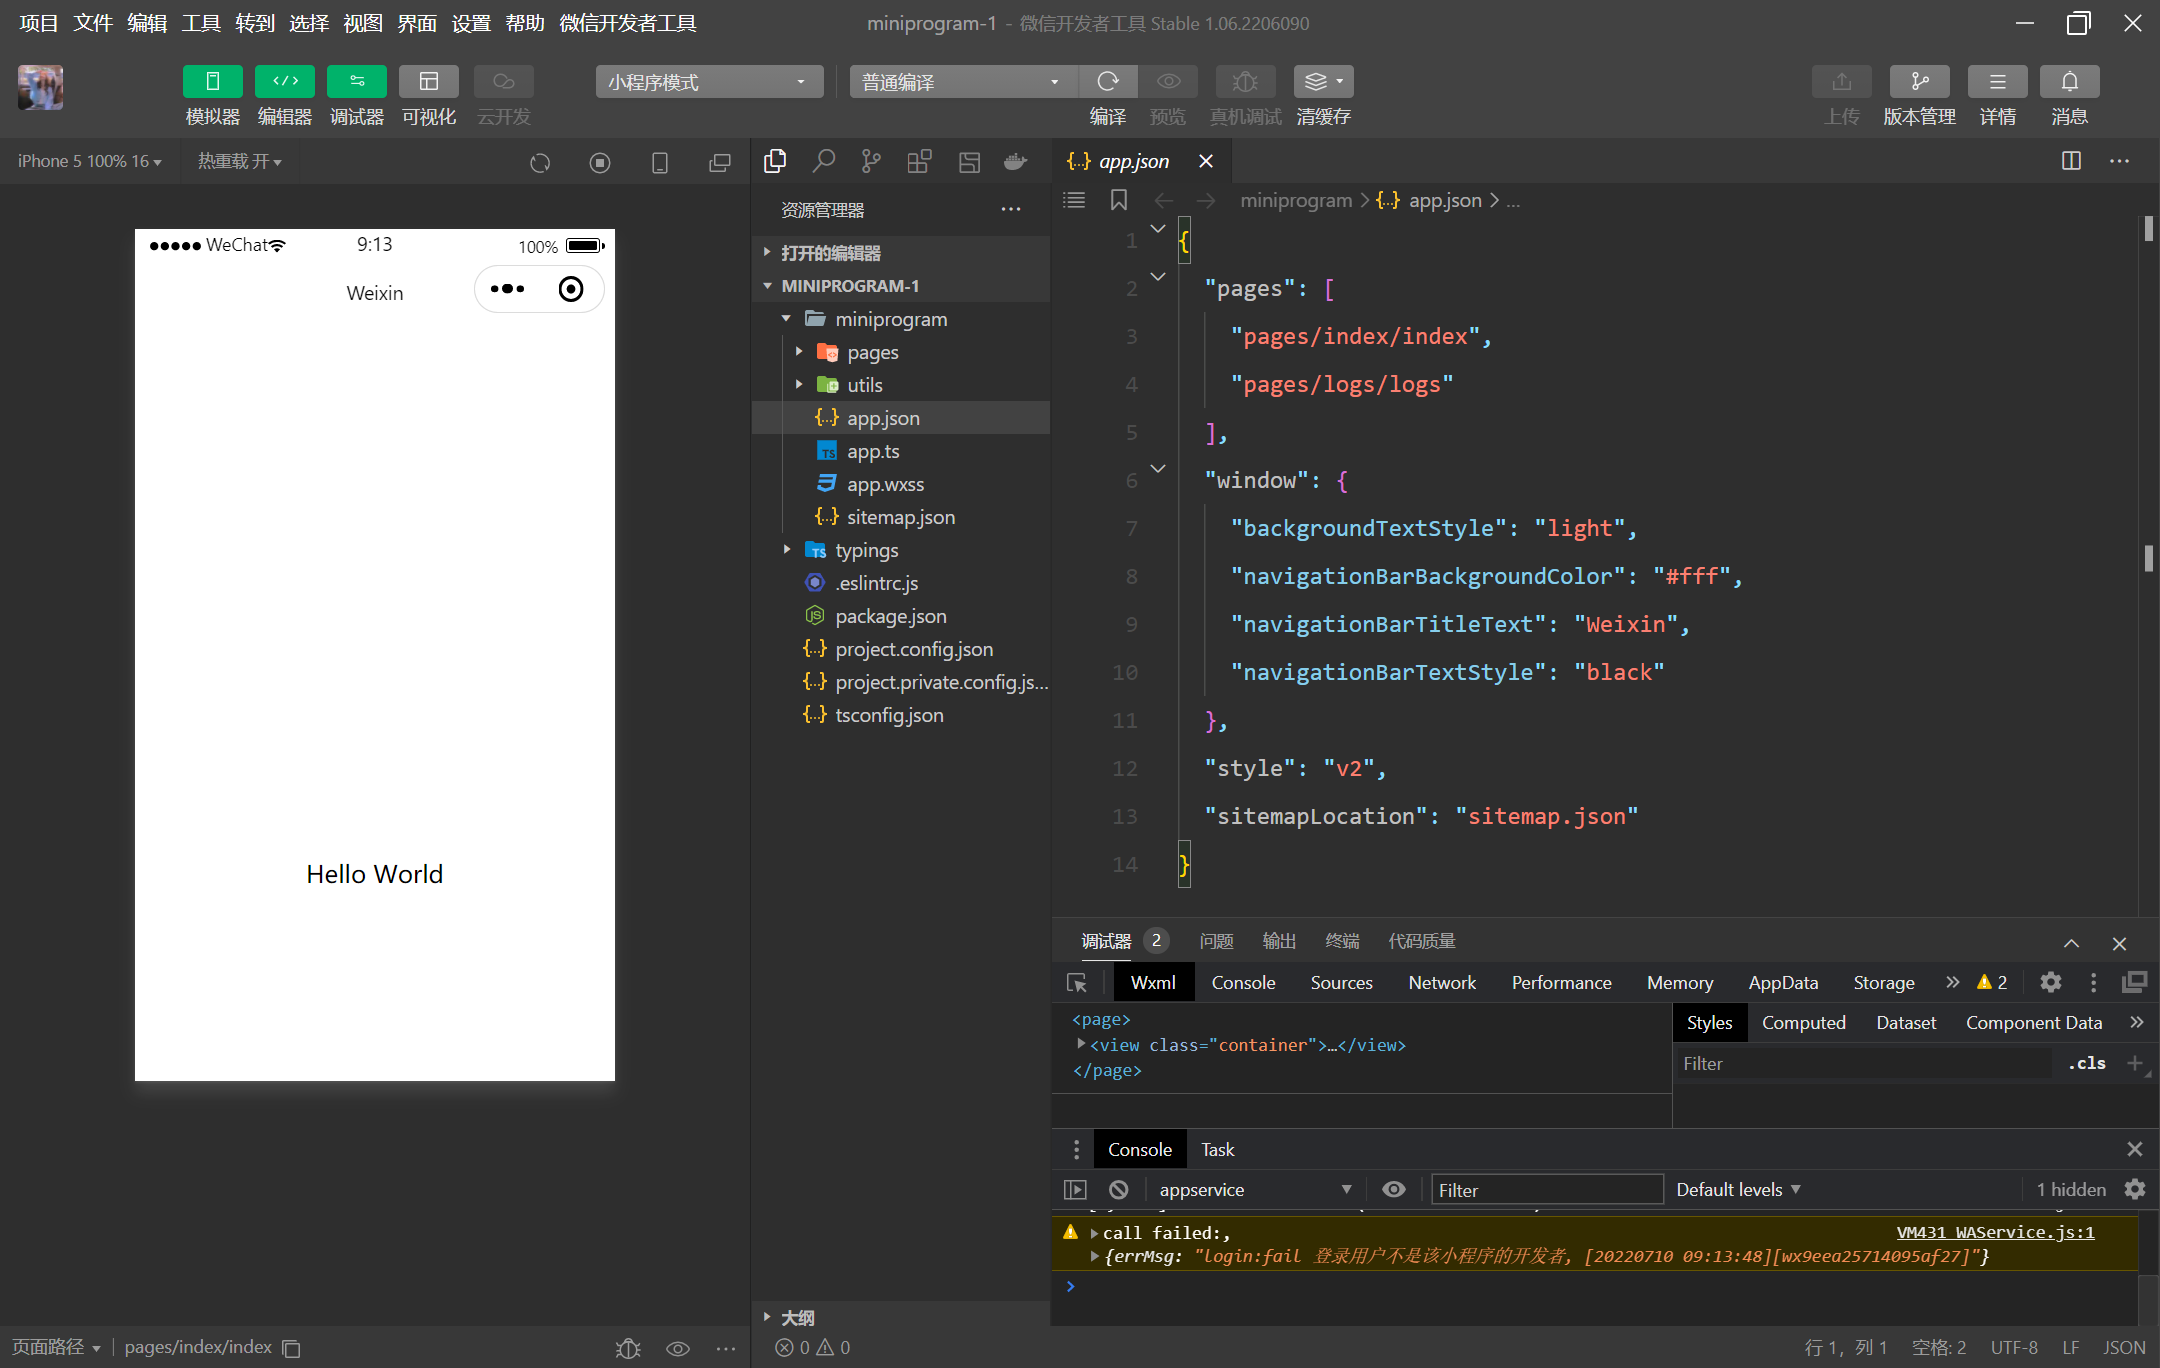2160x1368 pixels.
Task: Open the 普通编译 compile mode dropdown
Action: (x=964, y=82)
